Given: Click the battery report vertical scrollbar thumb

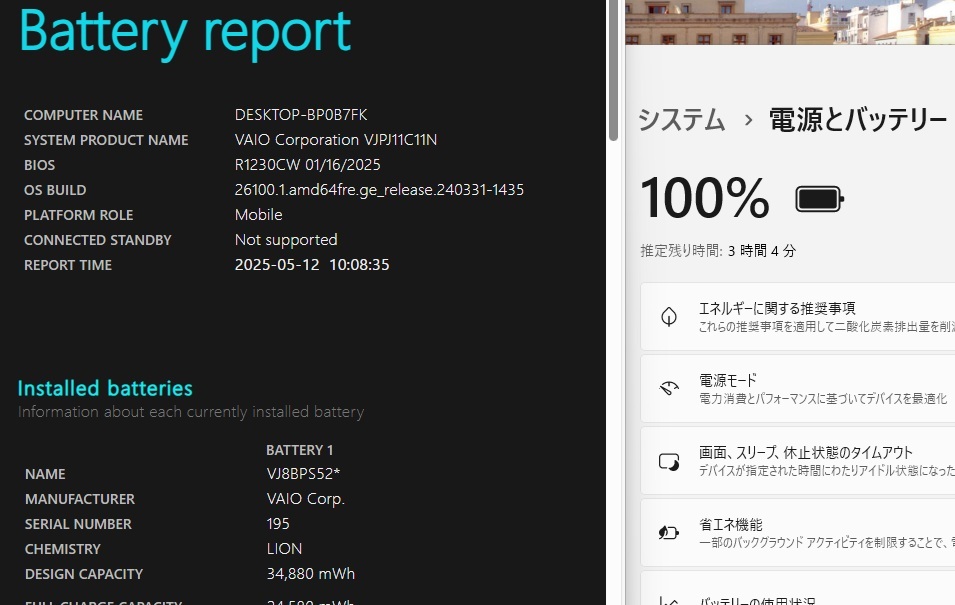Looking at the screenshot, I should pos(613,70).
